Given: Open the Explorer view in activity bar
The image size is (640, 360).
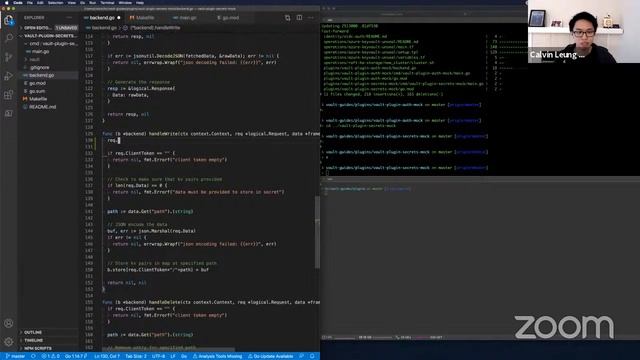Looking at the screenshot, I should tap(9, 20).
